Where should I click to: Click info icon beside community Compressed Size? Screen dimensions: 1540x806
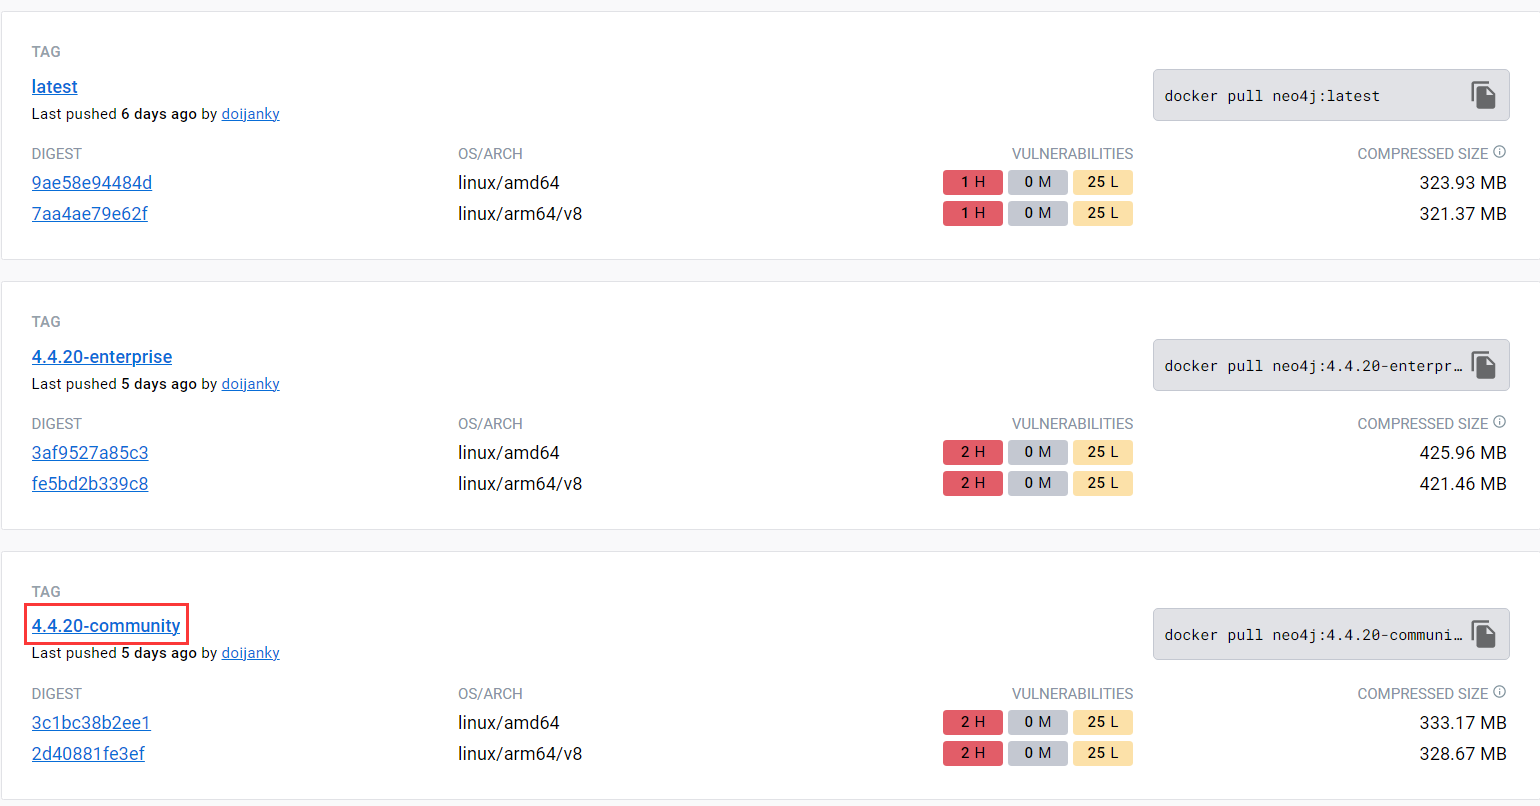pos(1499,692)
